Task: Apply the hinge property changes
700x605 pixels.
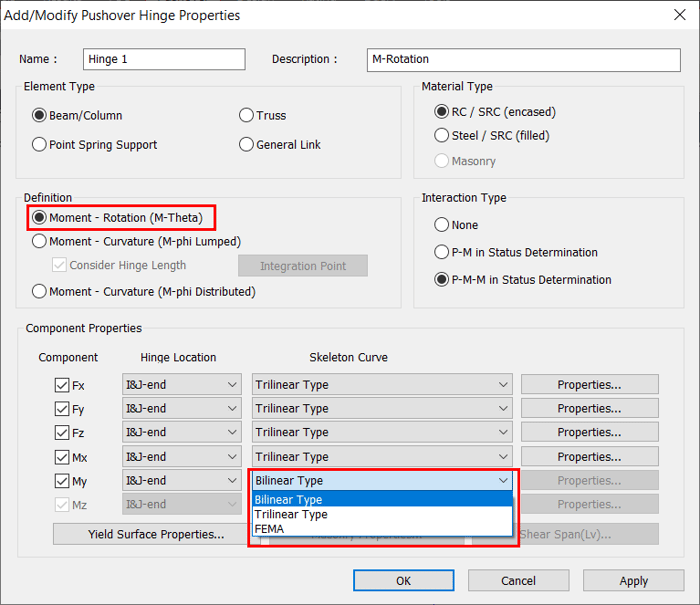Action: [633, 580]
